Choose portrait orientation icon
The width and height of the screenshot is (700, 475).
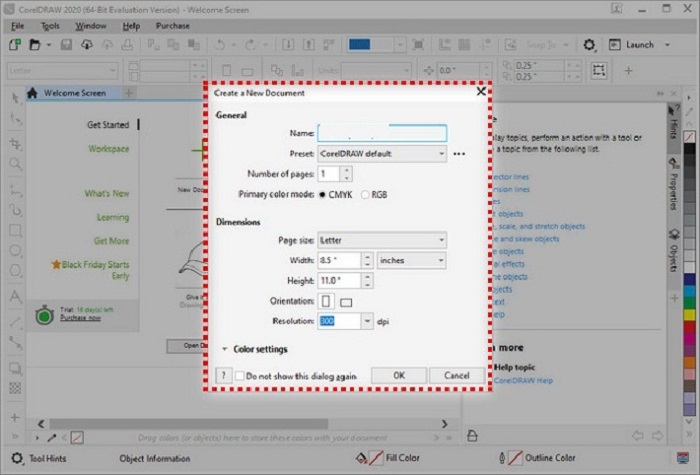pyautogui.click(x=326, y=301)
